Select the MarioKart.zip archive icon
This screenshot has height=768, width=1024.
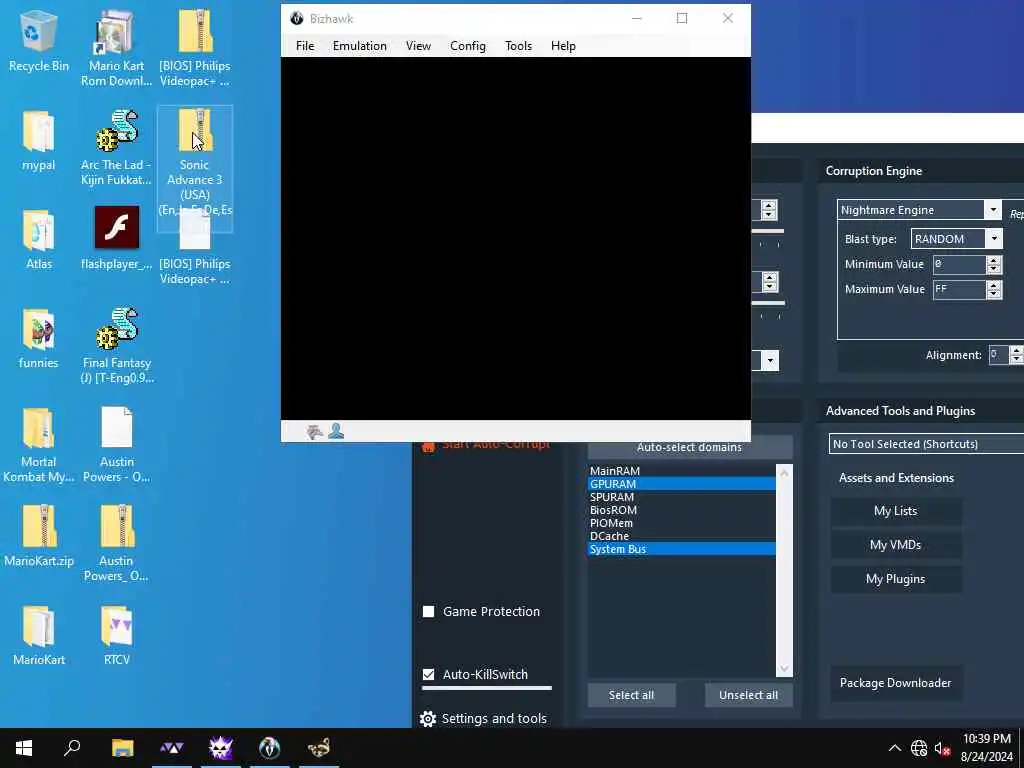point(39,536)
